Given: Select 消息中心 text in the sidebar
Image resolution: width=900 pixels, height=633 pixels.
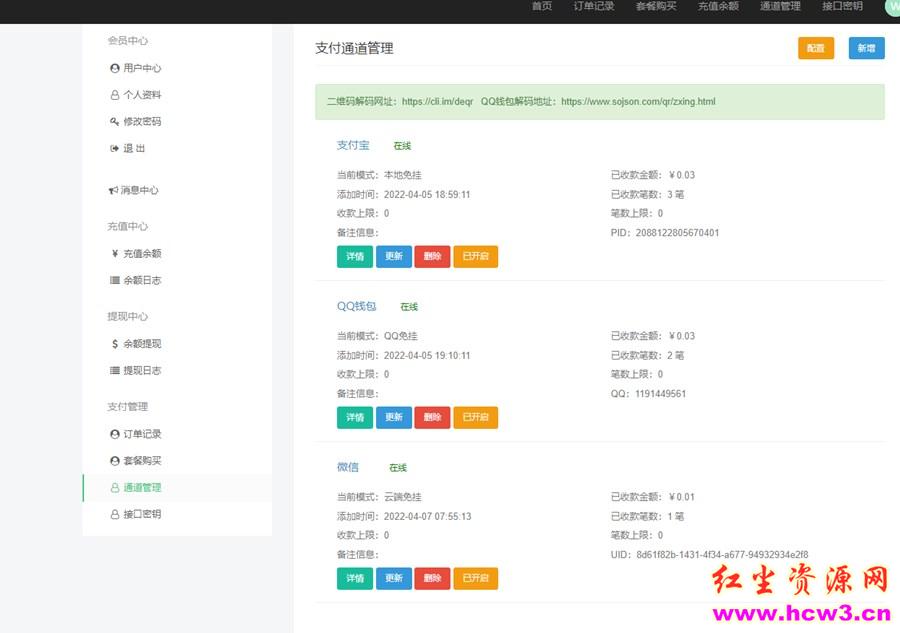Looking at the screenshot, I should (x=139, y=190).
